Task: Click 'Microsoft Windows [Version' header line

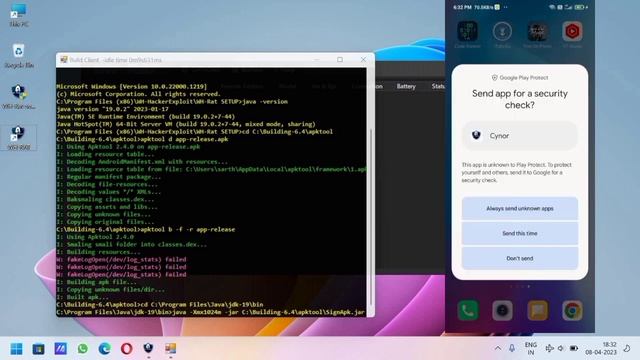Action: pyautogui.click(x=132, y=87)
